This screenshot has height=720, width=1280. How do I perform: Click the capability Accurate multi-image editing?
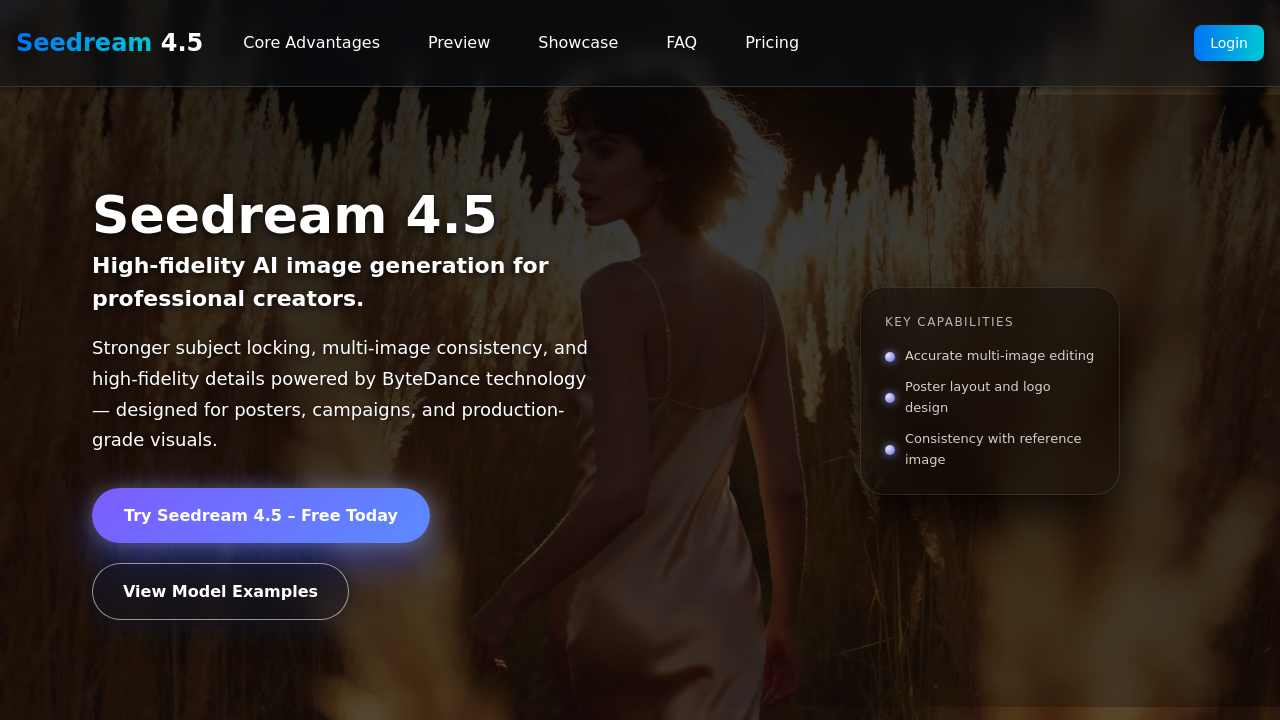click(x=999, y=355)
